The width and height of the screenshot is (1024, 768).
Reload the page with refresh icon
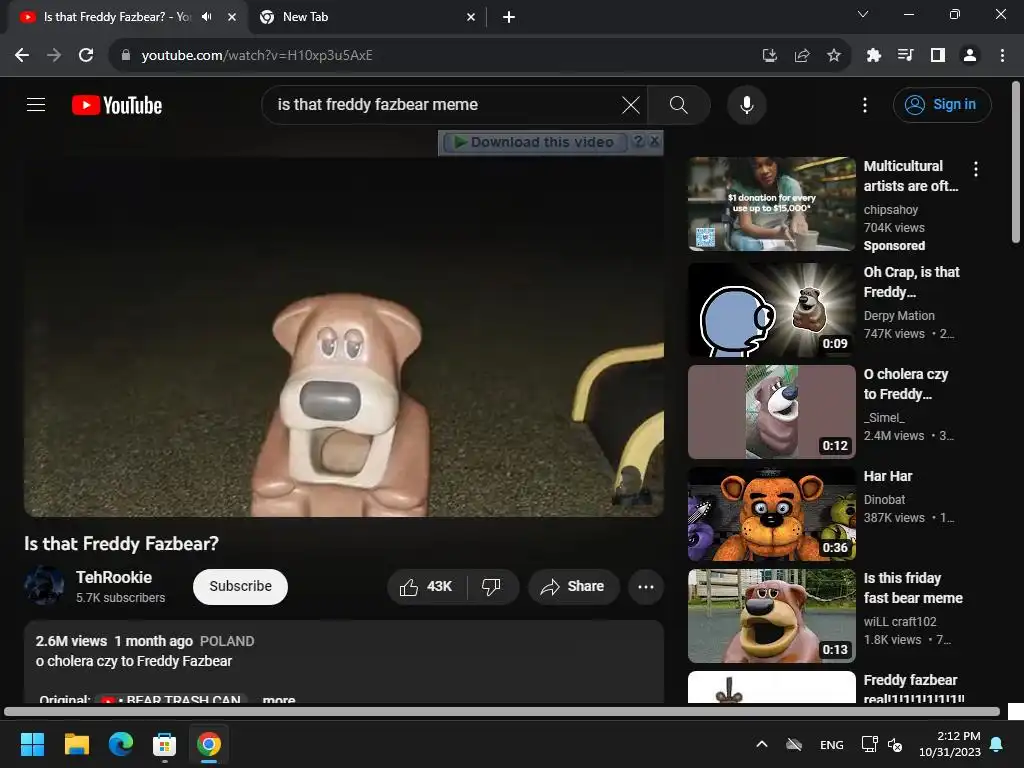click(x=86, y=56)
